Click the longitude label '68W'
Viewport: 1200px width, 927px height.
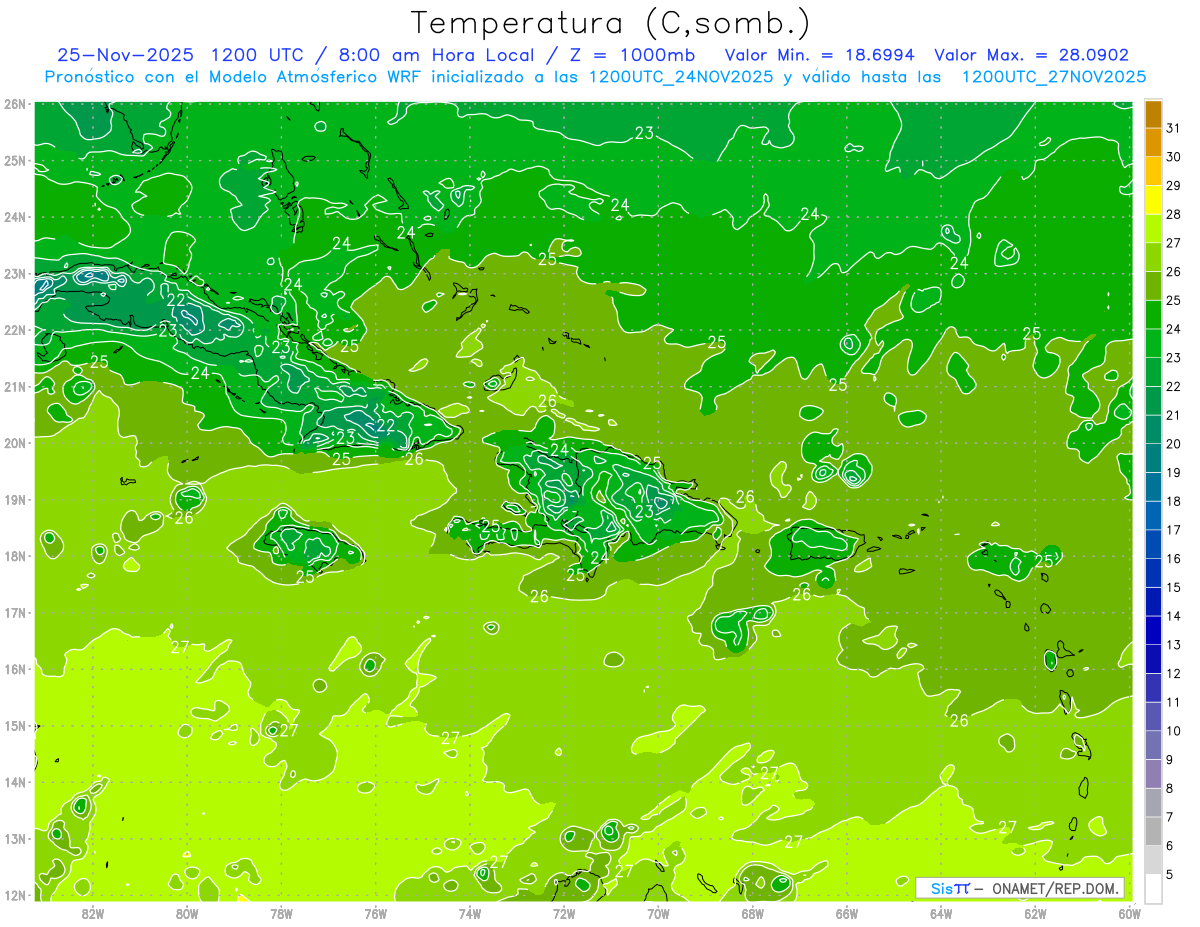(x=752, y=912)
